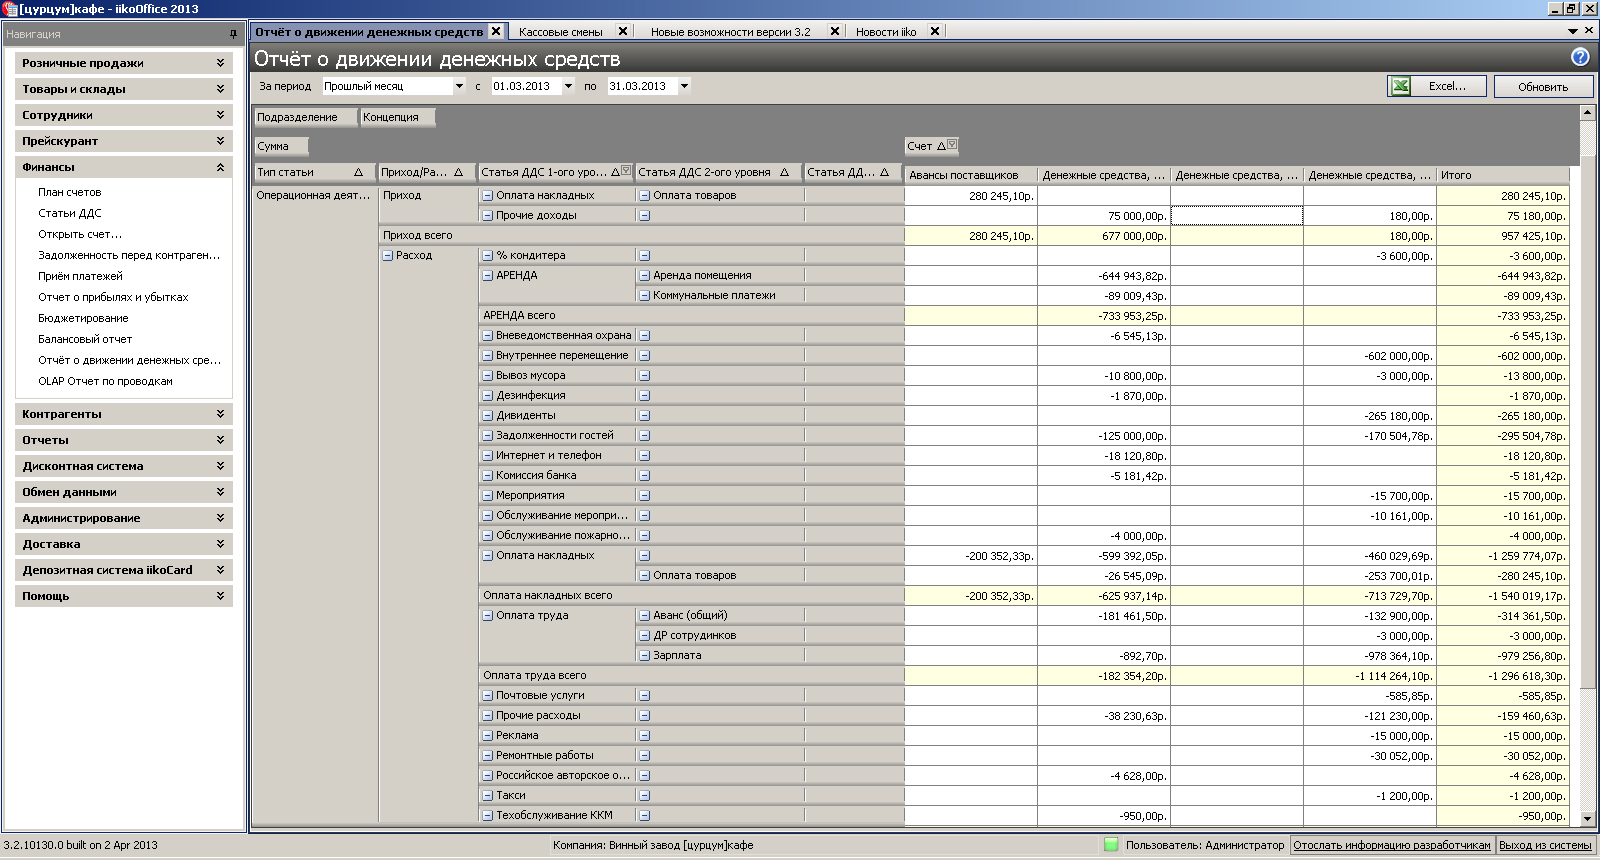Collapse the Прочие доходы row
Image resolution: width=1600 pixels, height=860 pixels.
[487, 216]
